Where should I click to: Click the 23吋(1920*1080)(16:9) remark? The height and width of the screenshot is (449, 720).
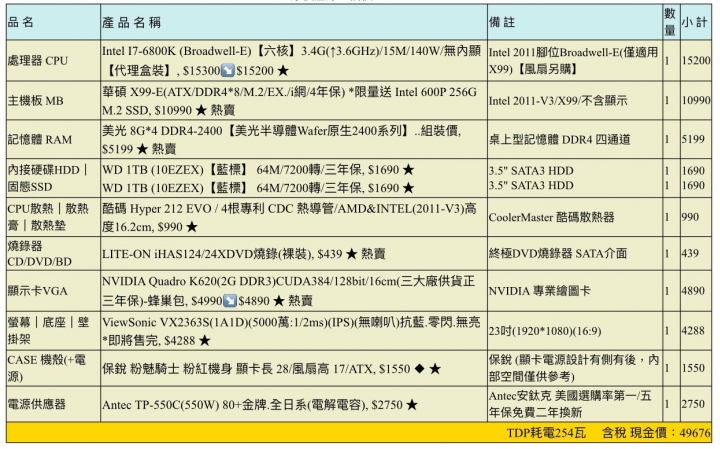[x=545, y=331]
